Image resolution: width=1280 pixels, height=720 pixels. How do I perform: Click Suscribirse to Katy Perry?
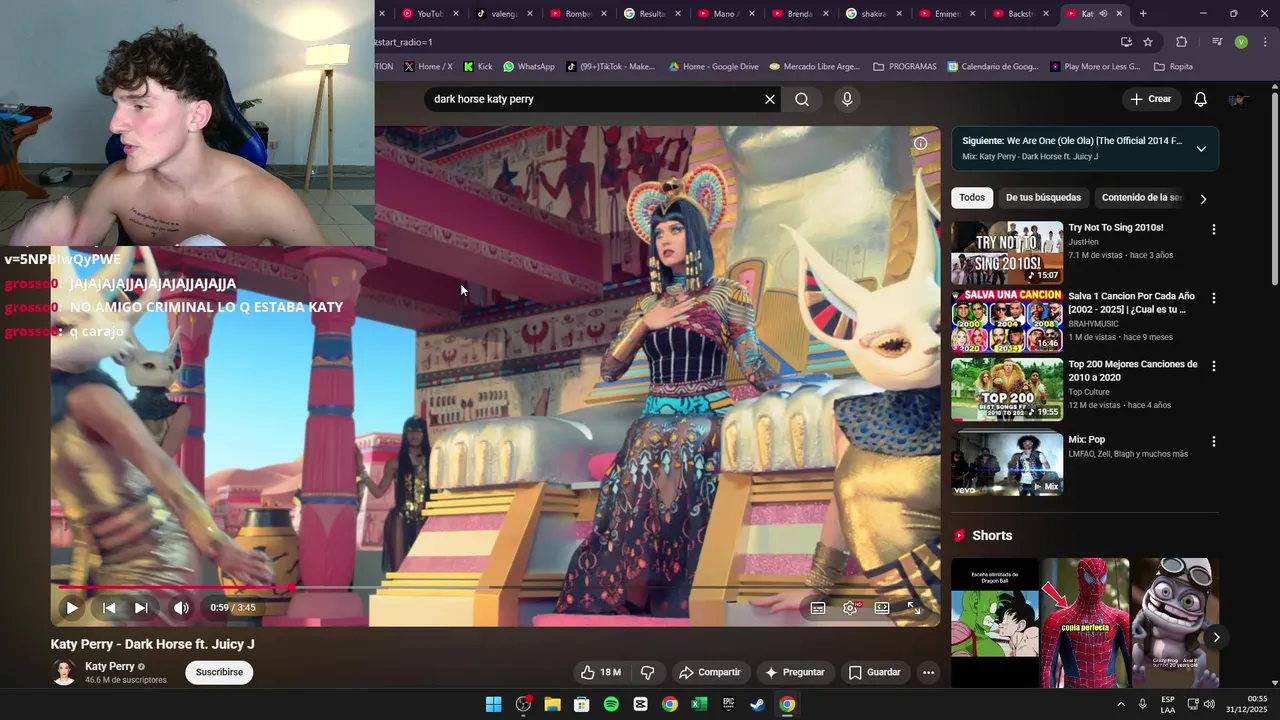(219, 672)
